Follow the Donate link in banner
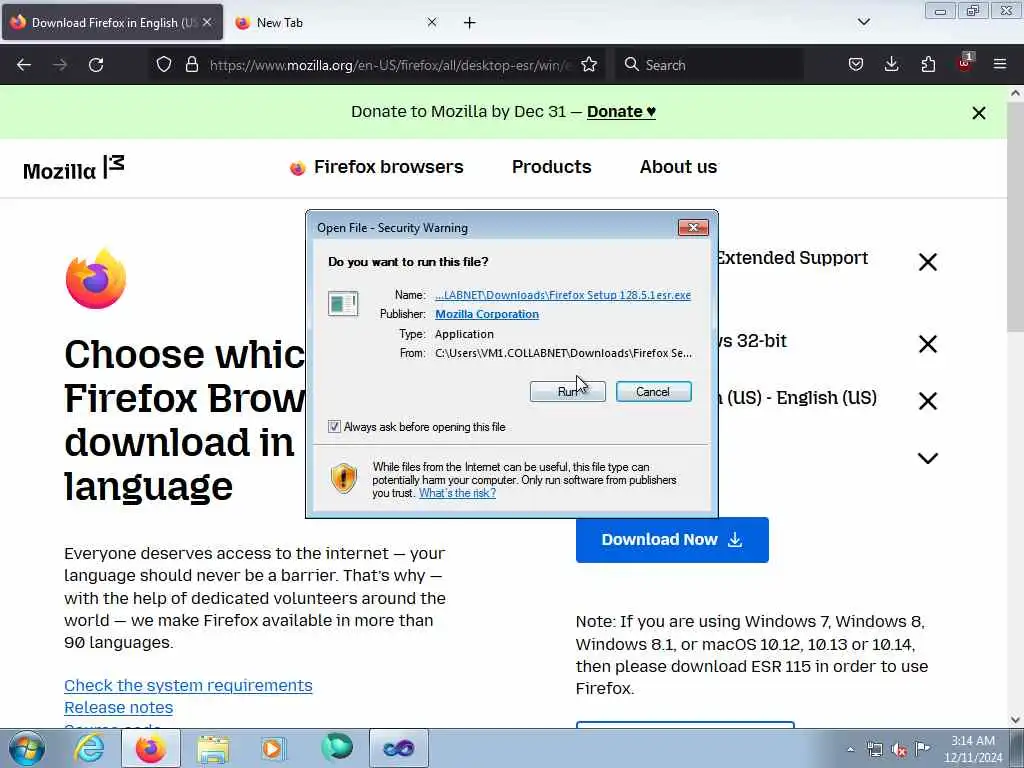 tap(621, 112)
